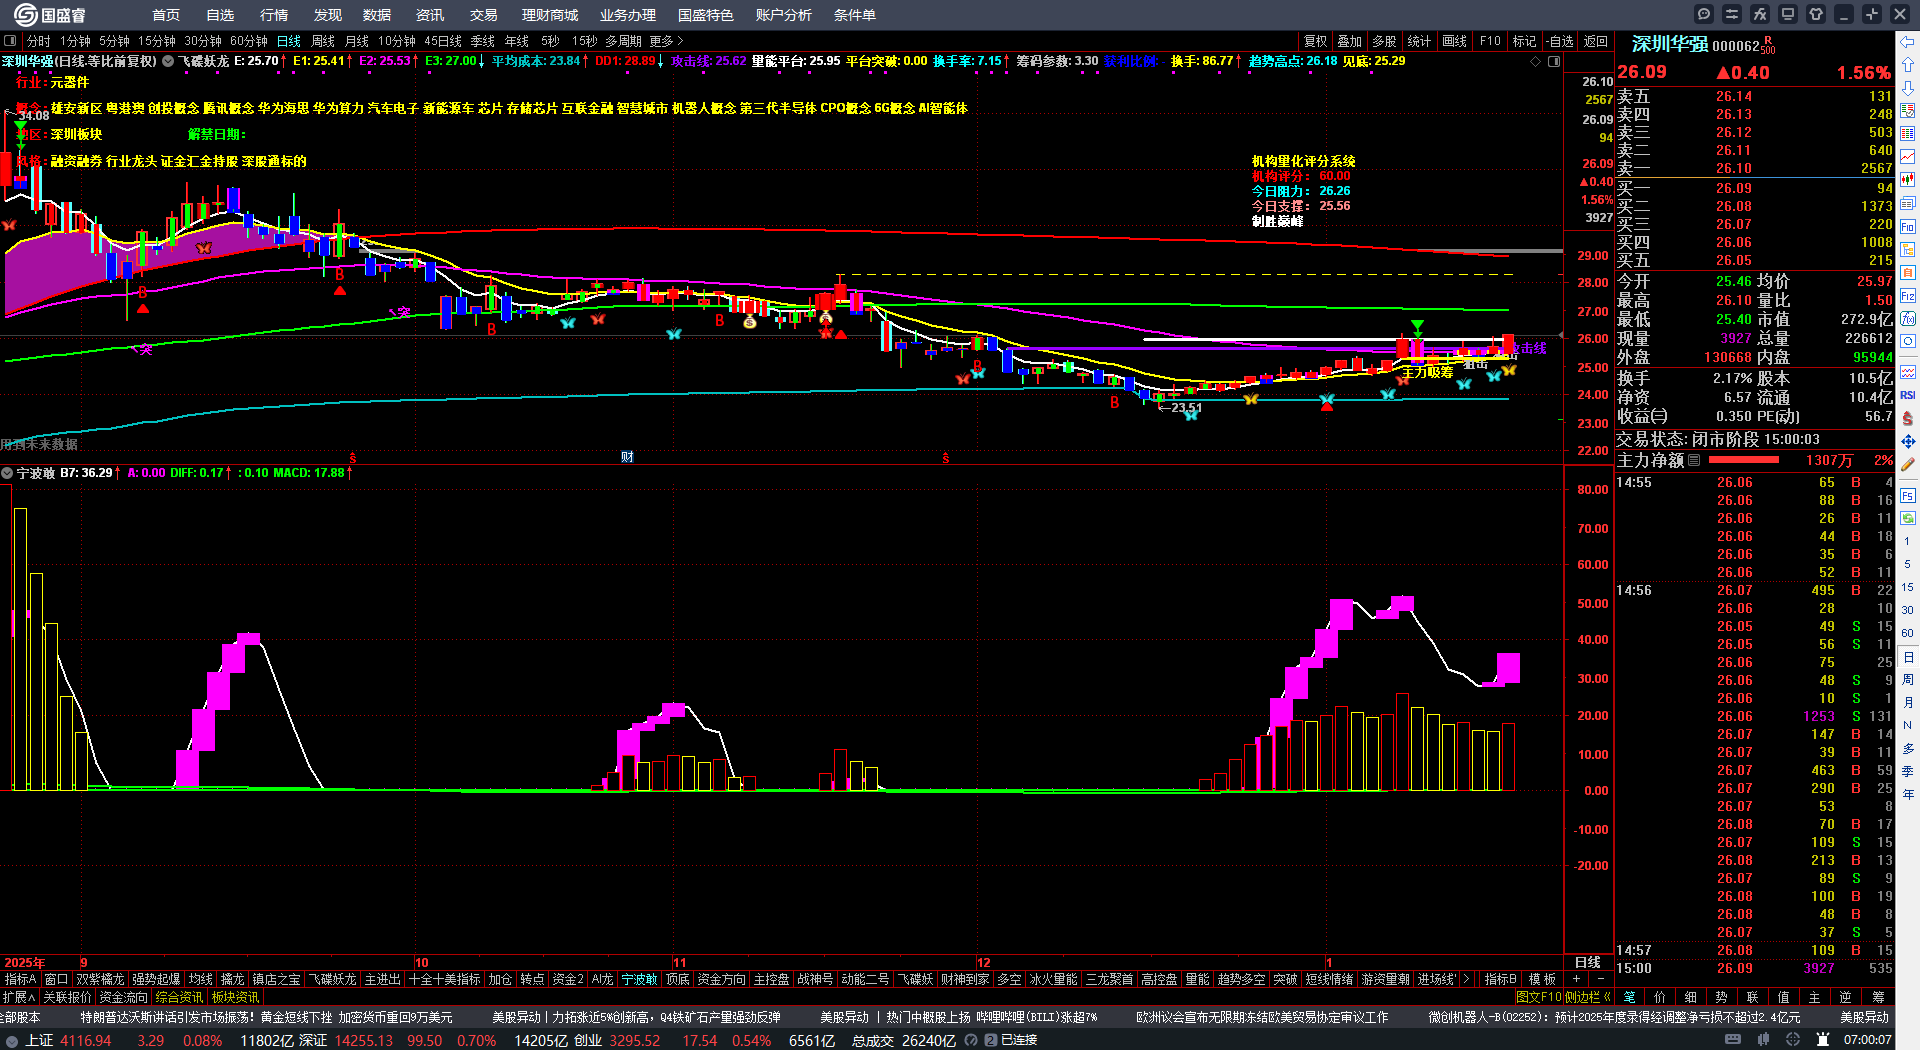Click the wave line chart sidebar icon
The width and height of the screenshot is (1920, 1050).
pyautogui.click(x=1908, y=372)
